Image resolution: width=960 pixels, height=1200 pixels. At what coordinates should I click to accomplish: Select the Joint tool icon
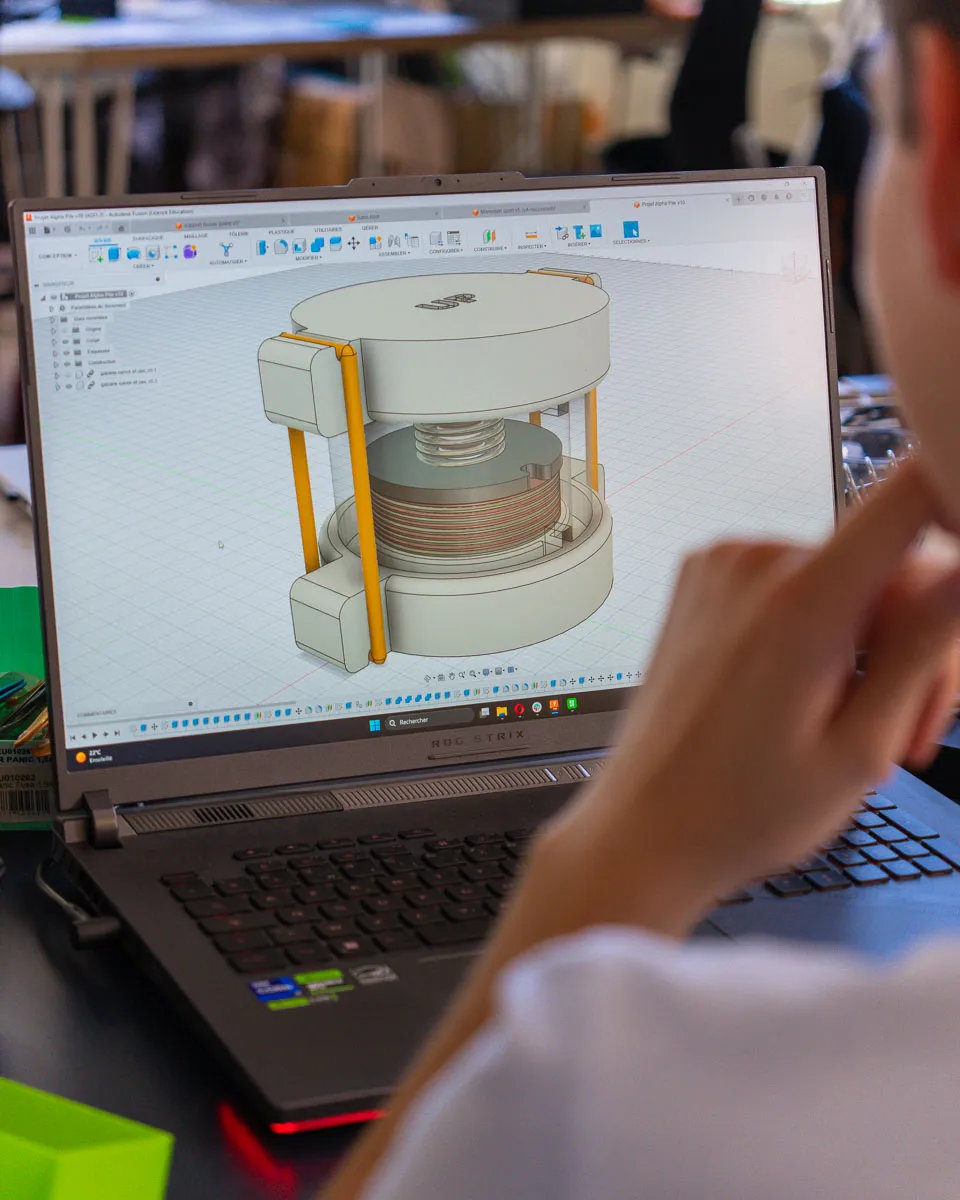pos(394,241)
